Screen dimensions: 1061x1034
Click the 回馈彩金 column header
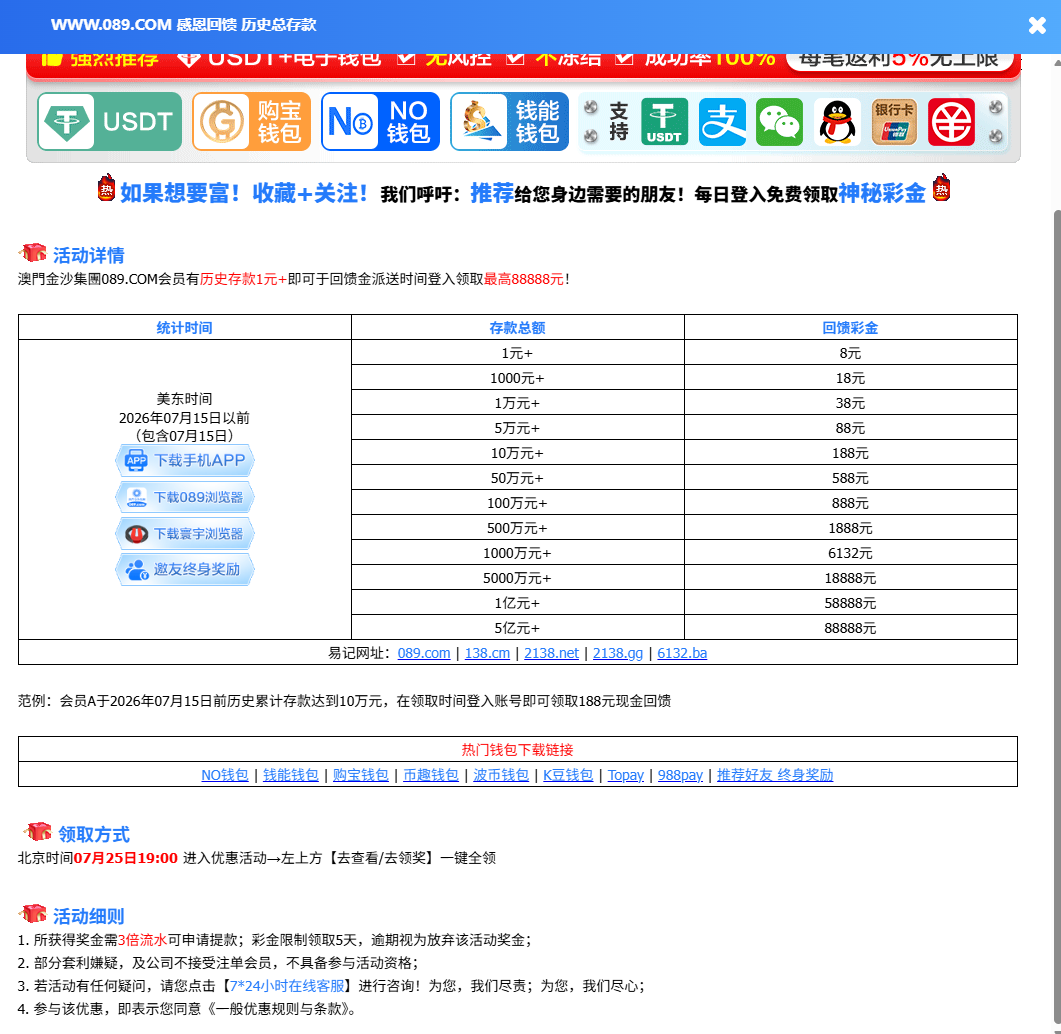850,328
